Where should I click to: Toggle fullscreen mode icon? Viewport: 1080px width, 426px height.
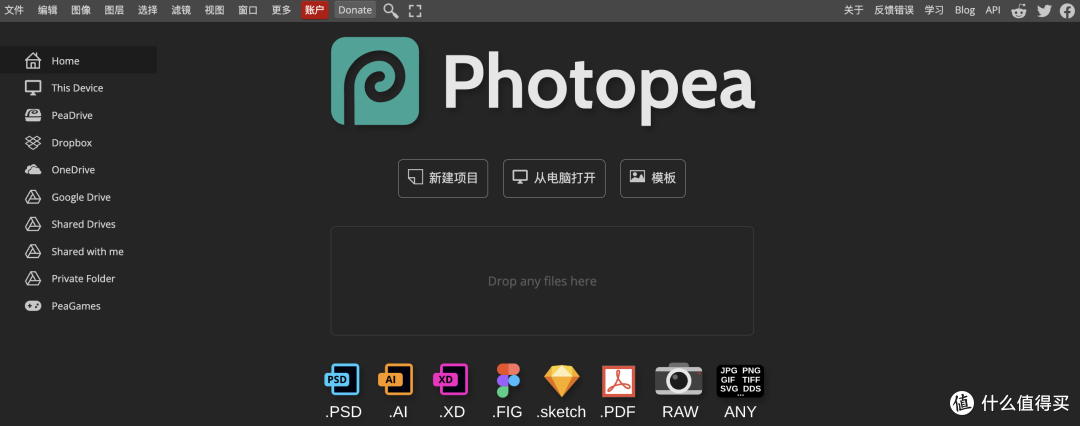pyautogui.click(x=415, y=10)
